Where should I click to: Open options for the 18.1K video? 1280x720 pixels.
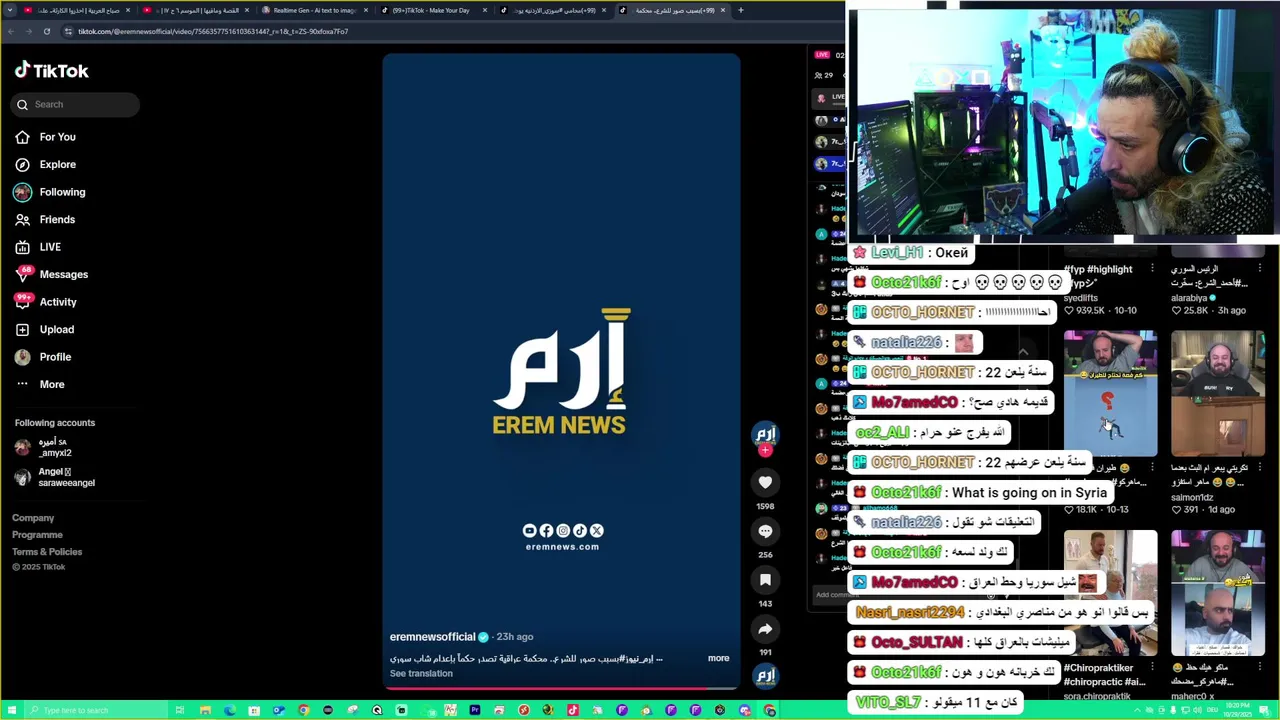1152,468
